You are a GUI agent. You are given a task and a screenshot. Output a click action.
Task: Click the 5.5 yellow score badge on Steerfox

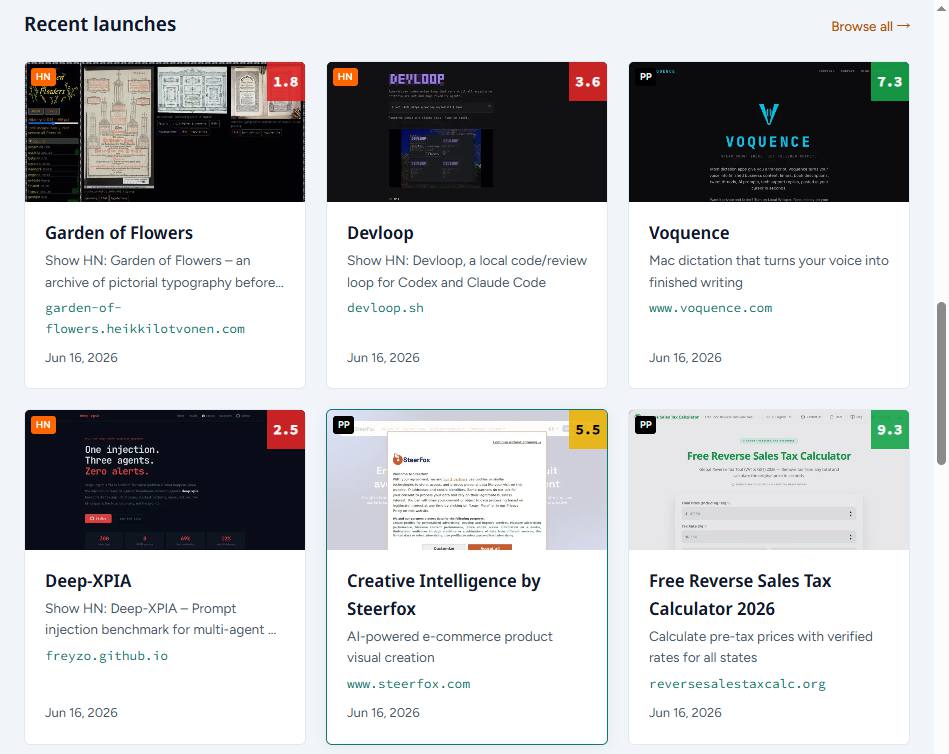(588, 430)
